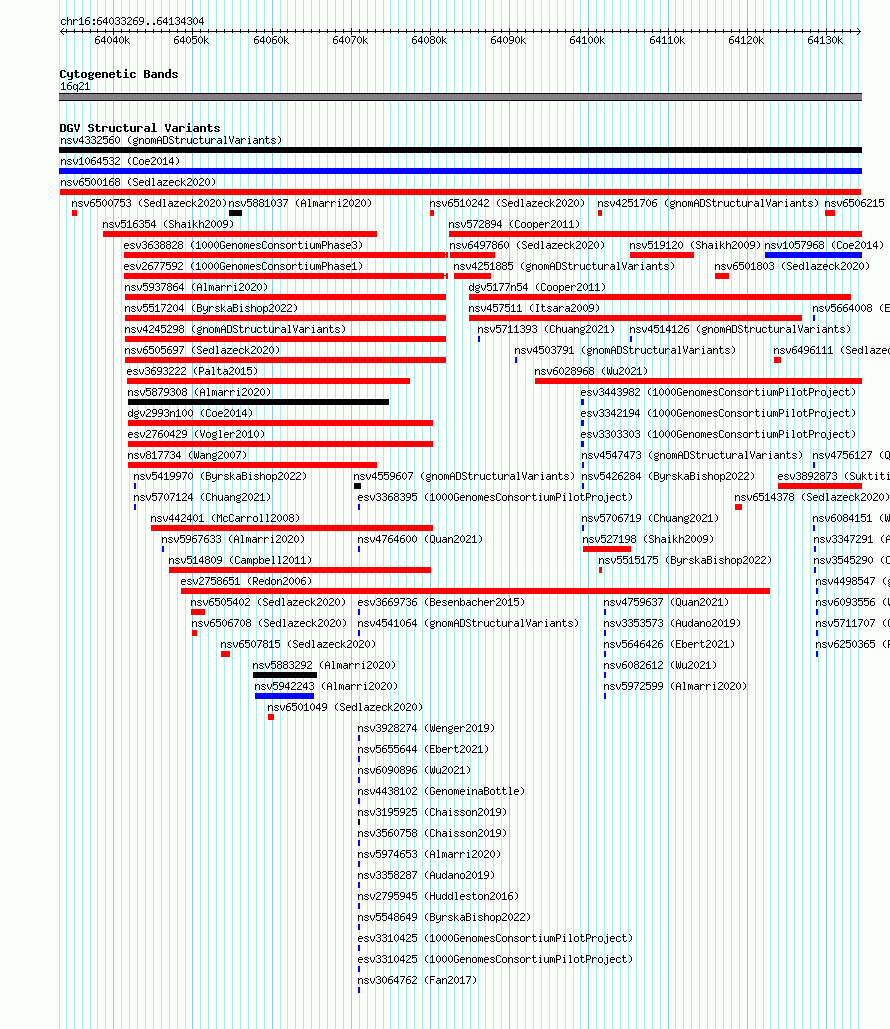Click the gray 16q21 cytogenetic band

[460, 97]
